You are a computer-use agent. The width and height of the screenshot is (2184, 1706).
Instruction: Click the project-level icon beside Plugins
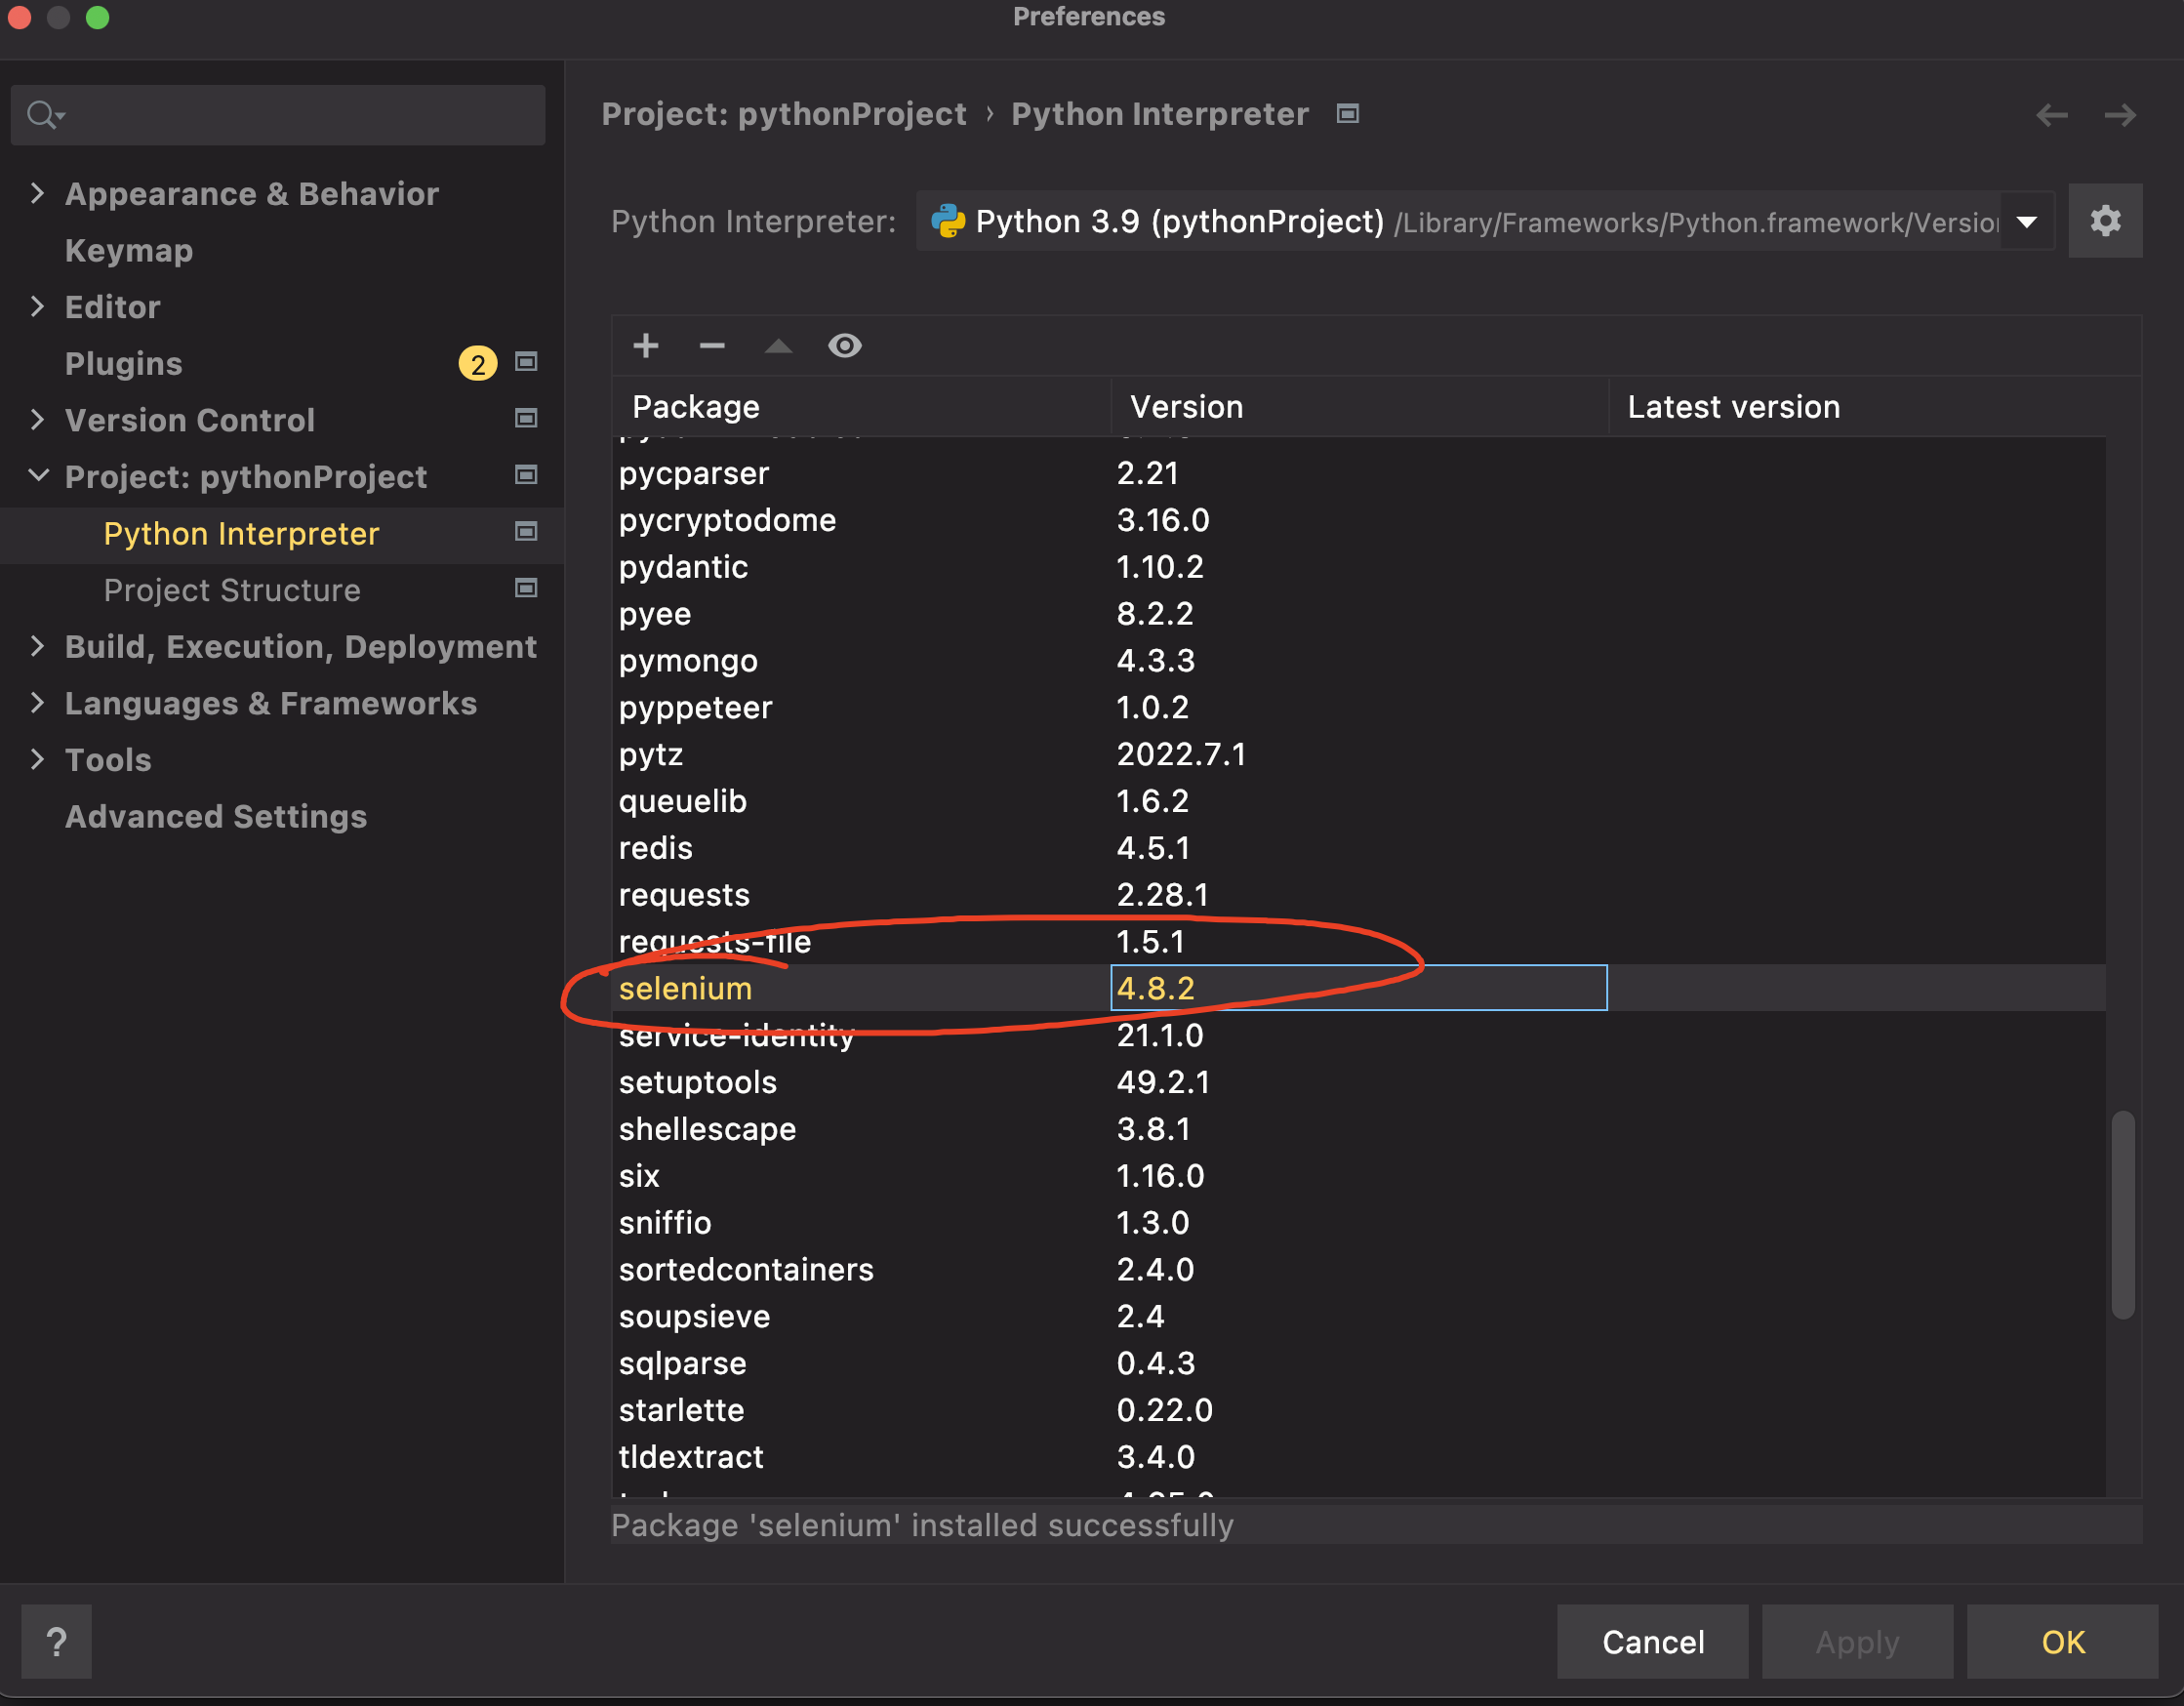(526, 362)
